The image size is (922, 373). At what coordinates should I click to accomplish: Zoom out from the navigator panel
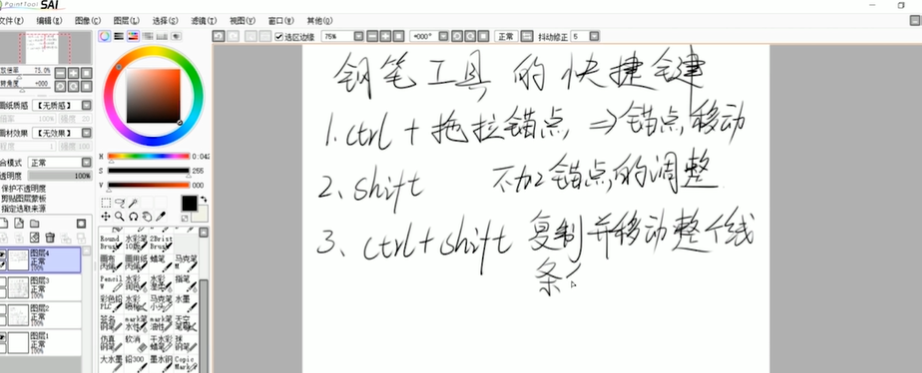click(60, 73)
